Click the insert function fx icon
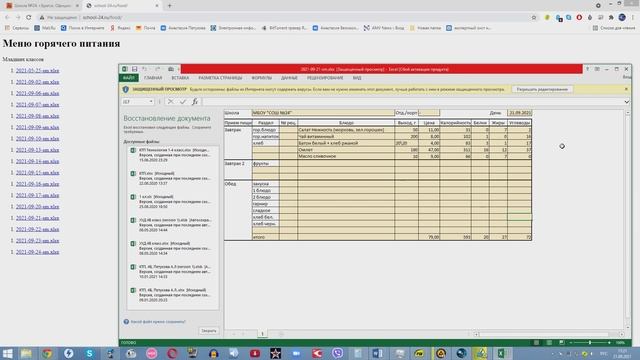Viewport: 640px width, 360px height. (195, 102)
